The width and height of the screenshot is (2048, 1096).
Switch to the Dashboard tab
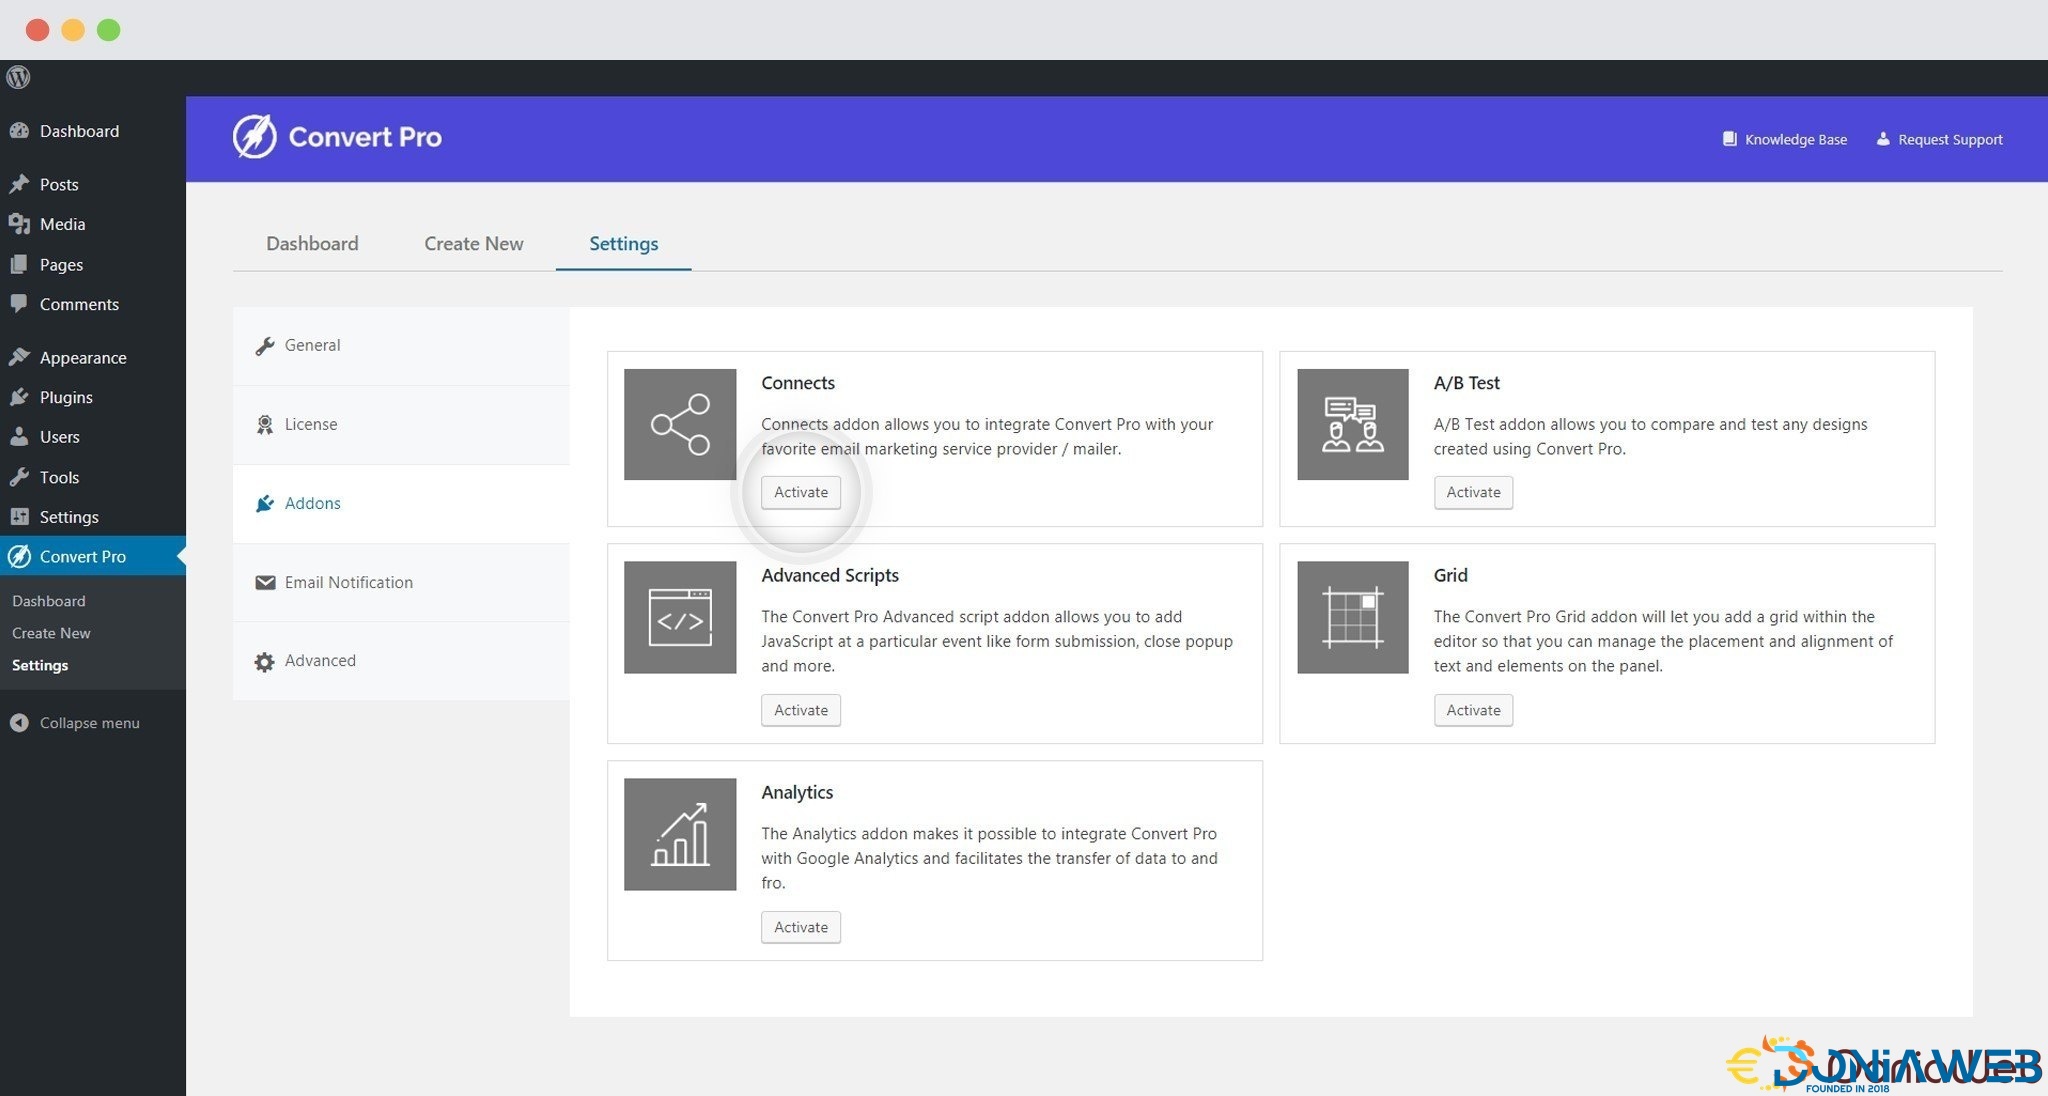click(312, 243)
